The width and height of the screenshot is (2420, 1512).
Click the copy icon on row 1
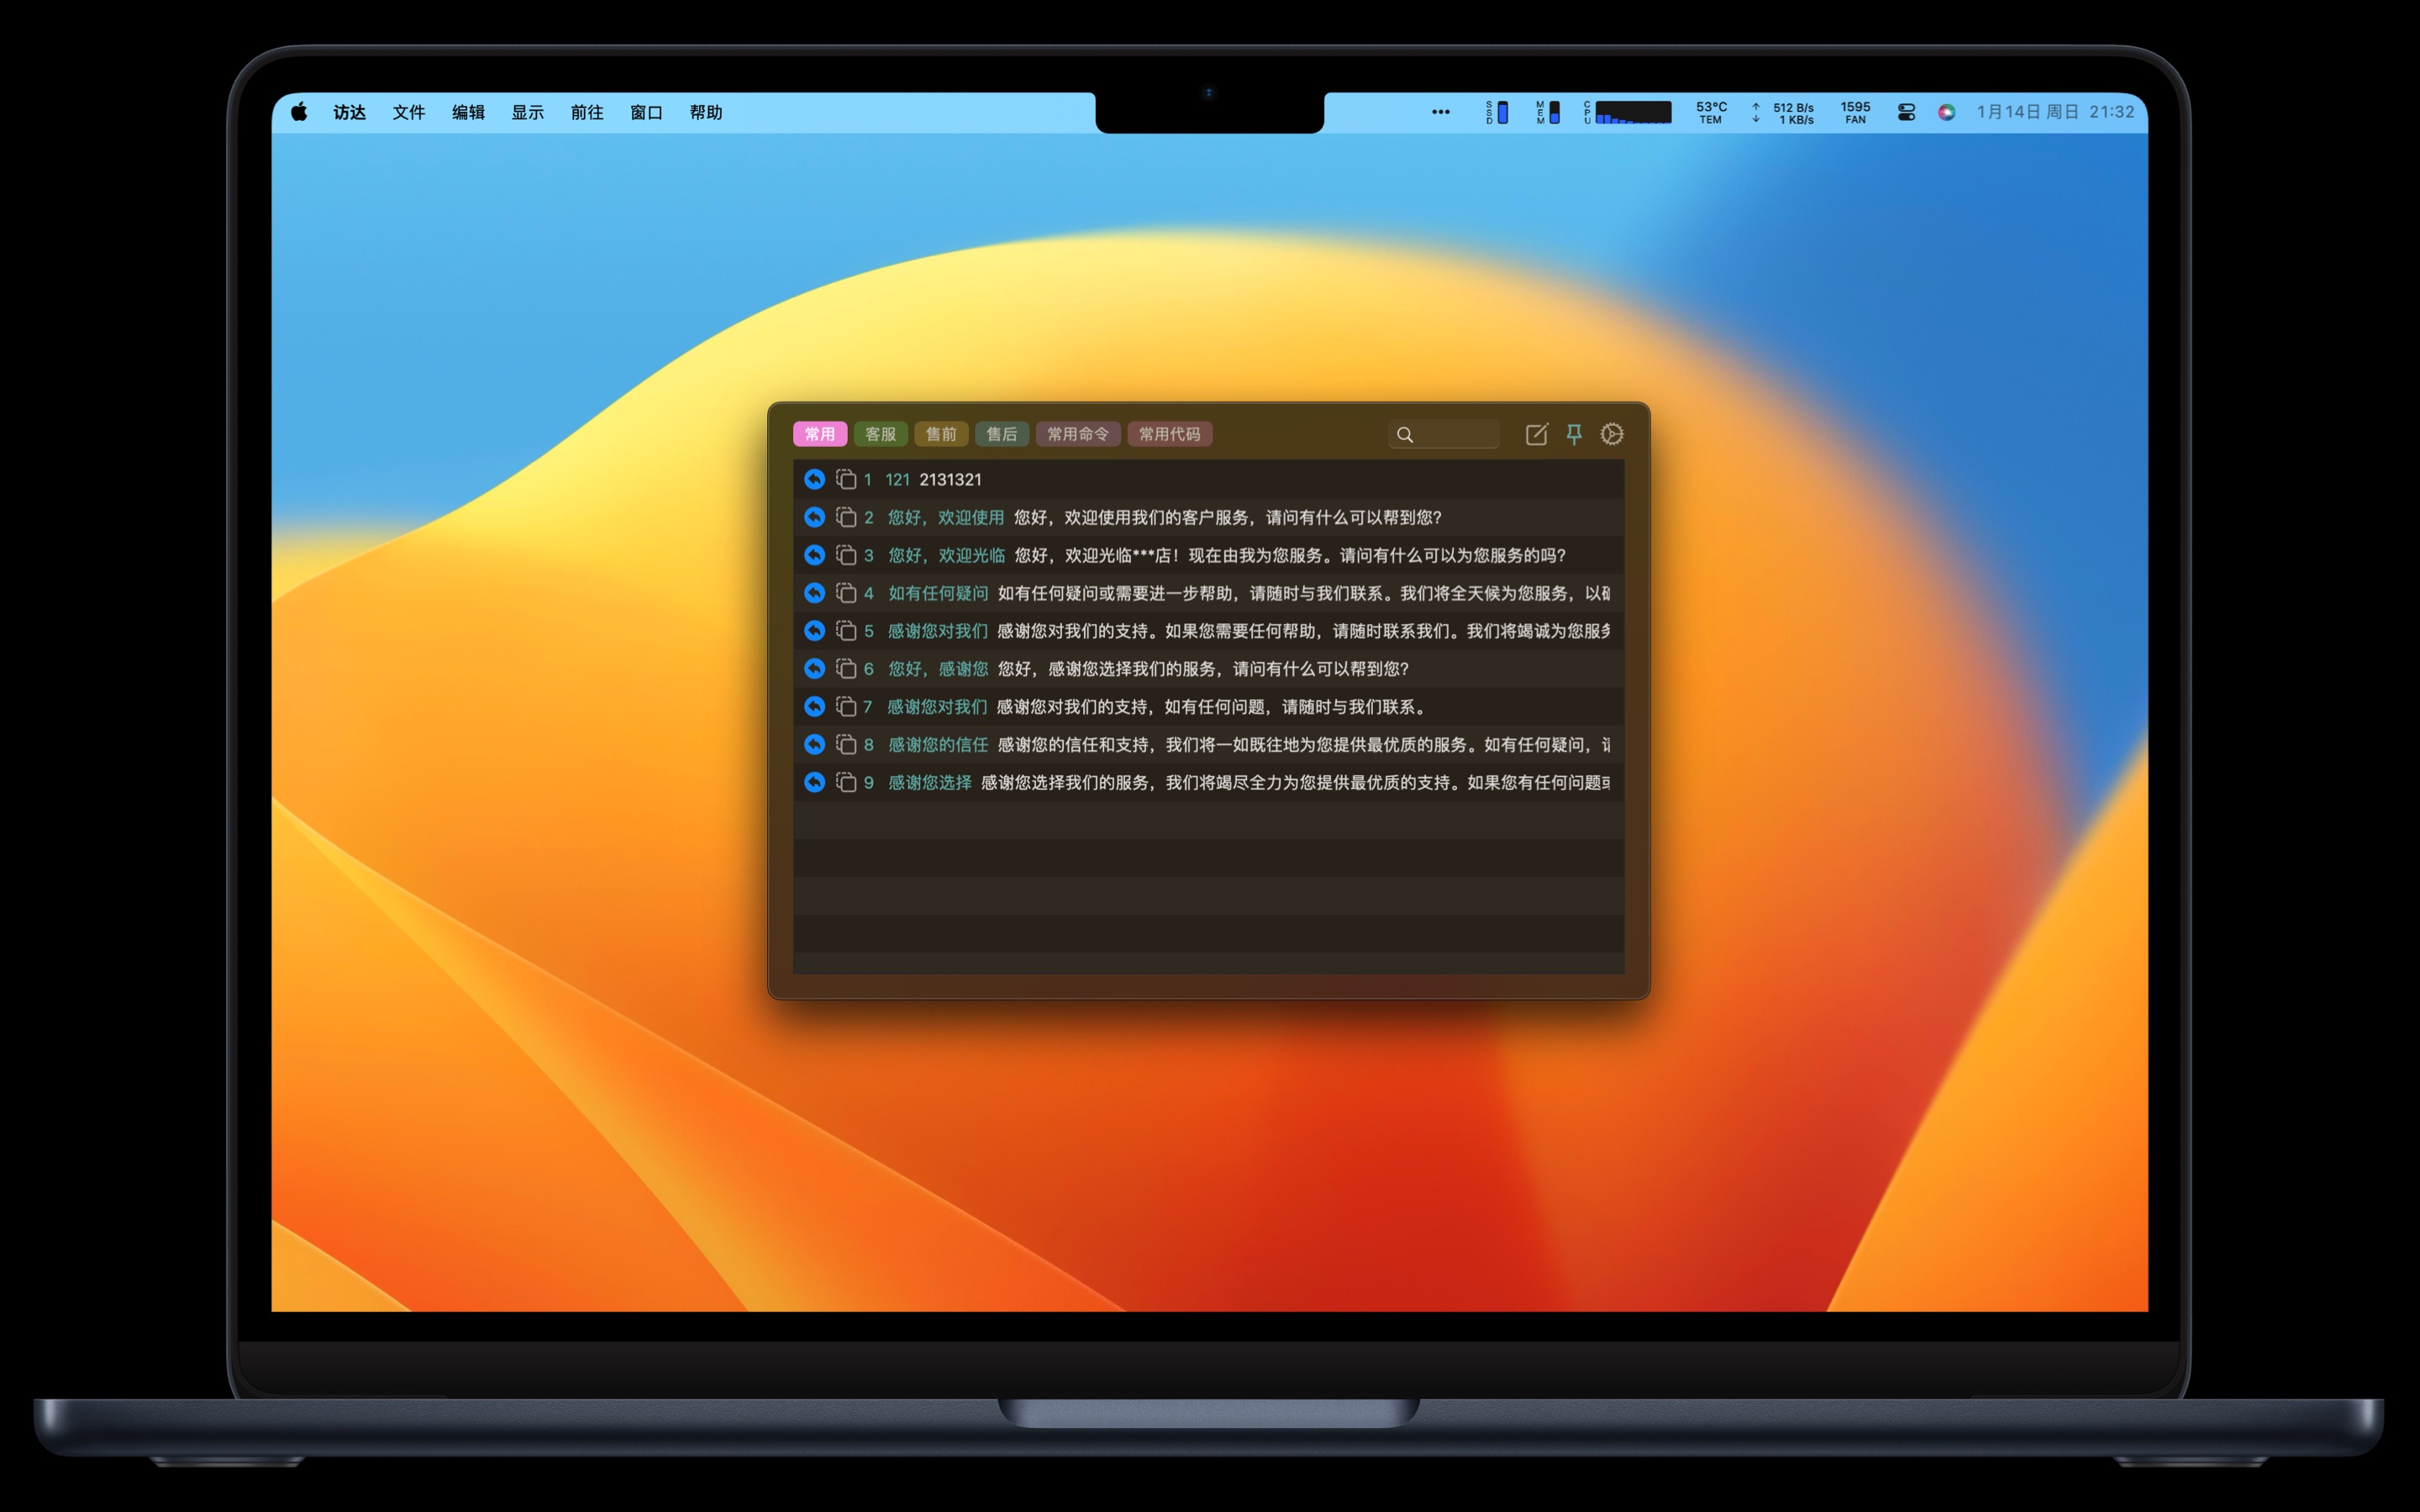pyautogui.click(x=846, y=480)
